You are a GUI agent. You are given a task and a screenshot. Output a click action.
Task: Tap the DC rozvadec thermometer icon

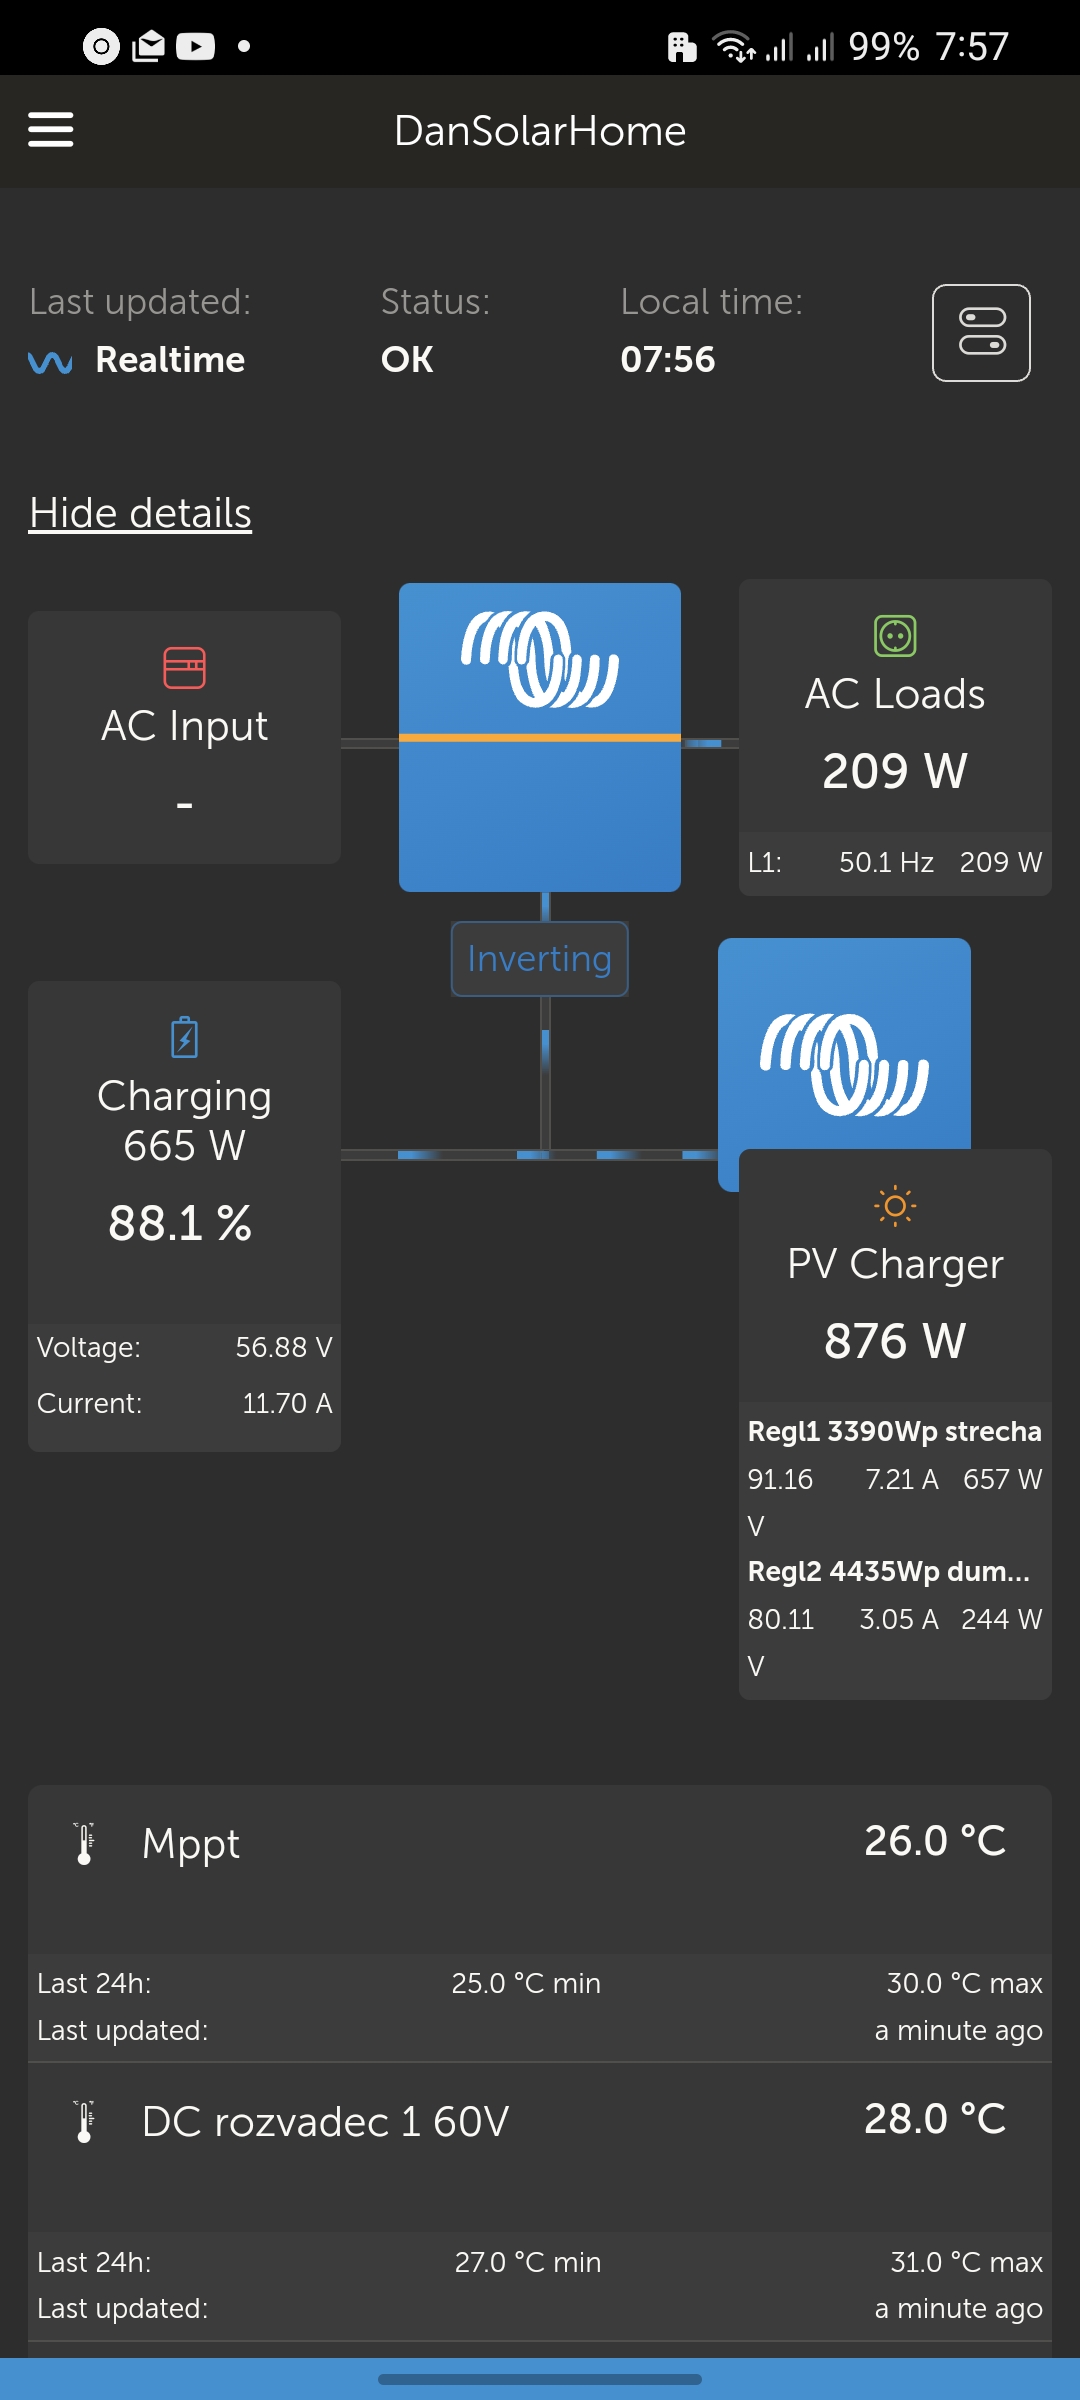pyautogui.click(x=85, y=2121)
